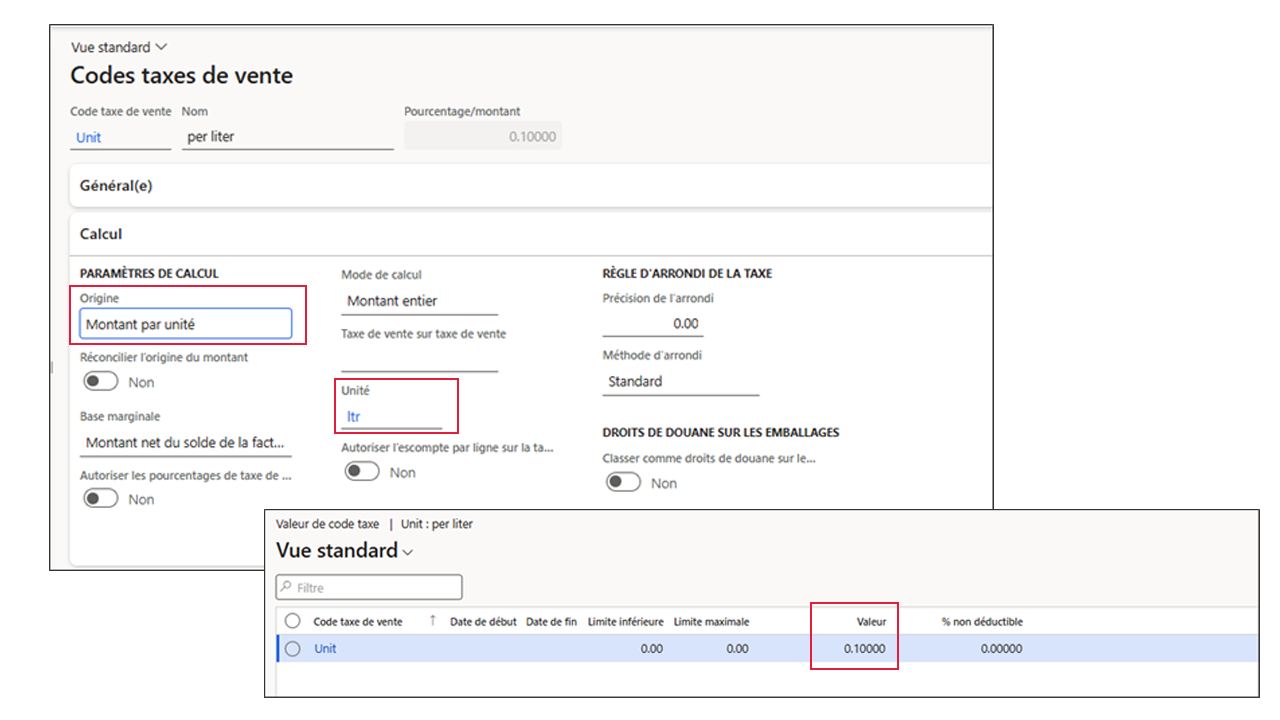Click the search magnifier icon in Filtre
1280x720 pixels.
point(286,587)
